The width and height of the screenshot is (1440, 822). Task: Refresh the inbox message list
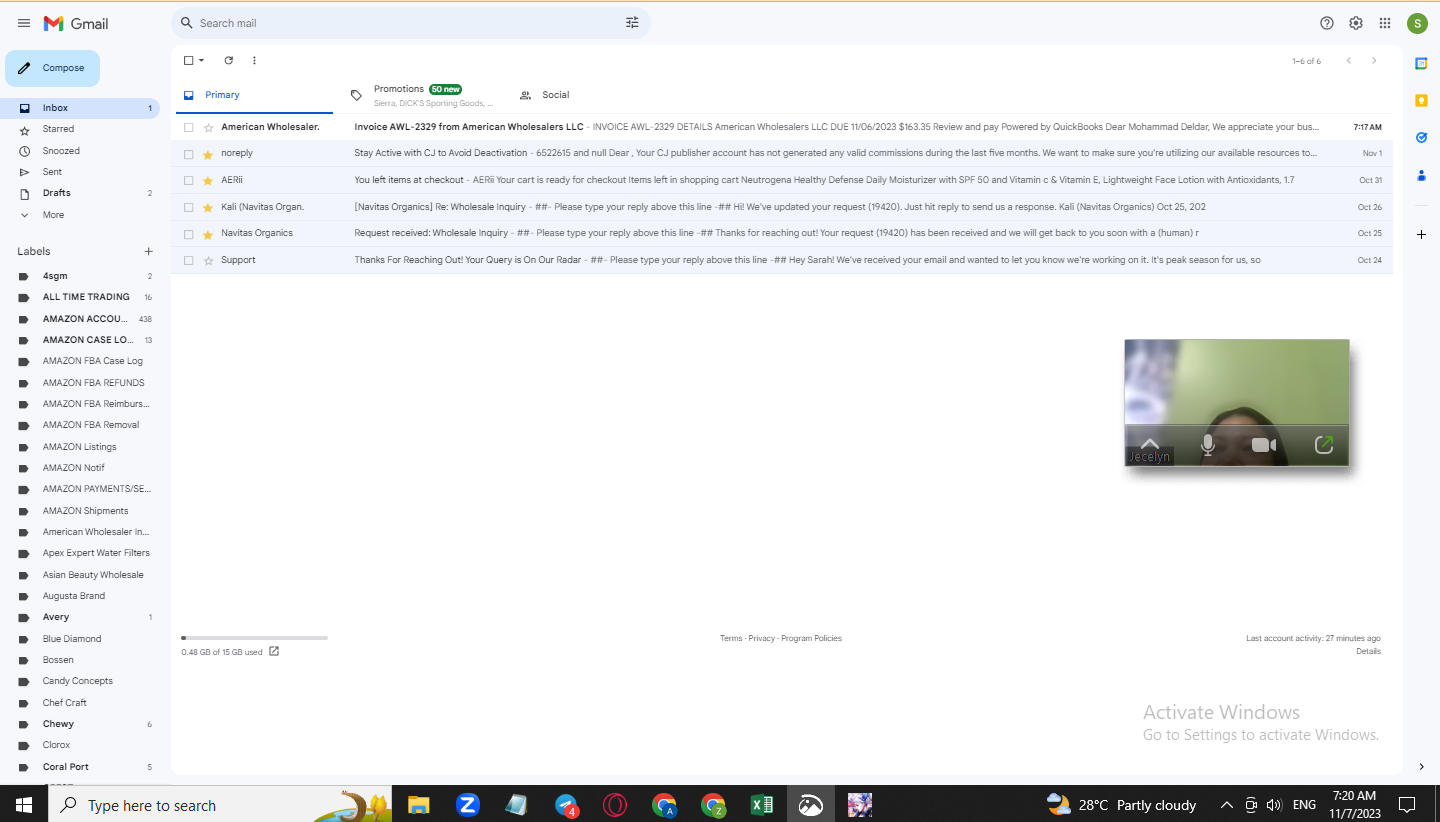coord(228,61)
